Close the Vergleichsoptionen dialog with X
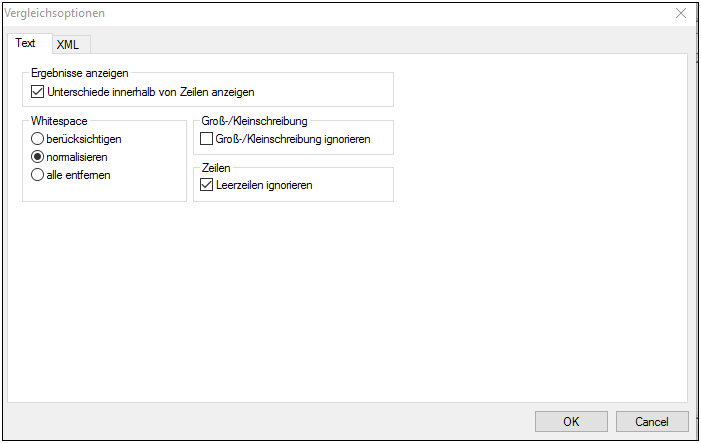 point(681,13)
